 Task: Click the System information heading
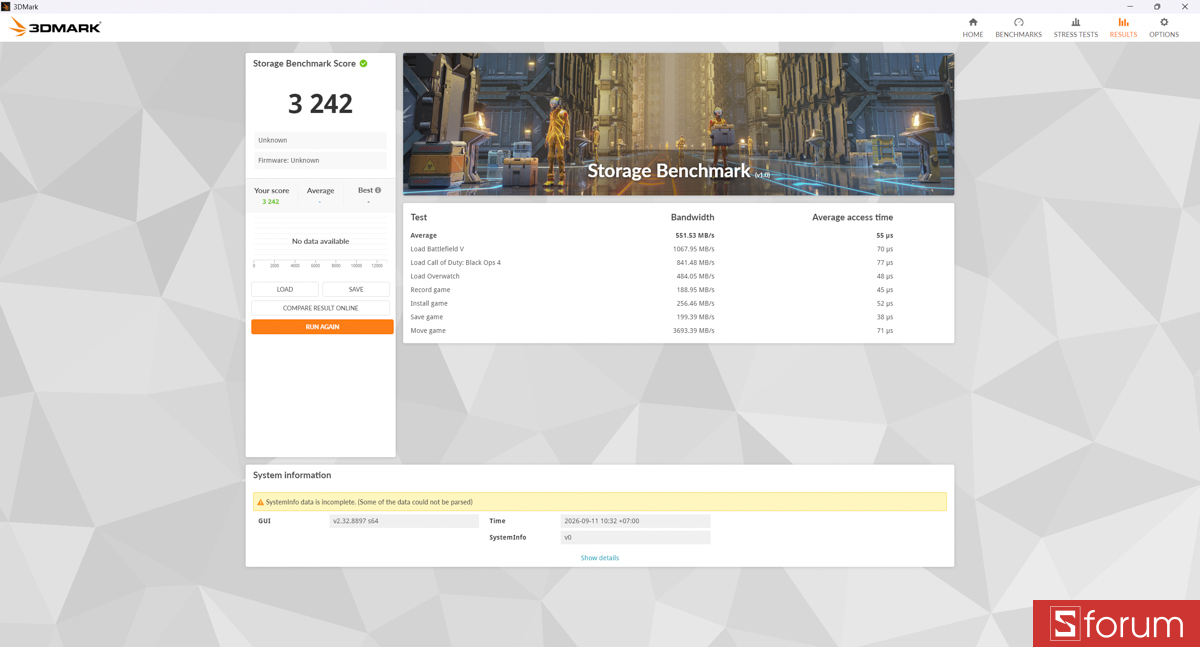click(292, 475)
